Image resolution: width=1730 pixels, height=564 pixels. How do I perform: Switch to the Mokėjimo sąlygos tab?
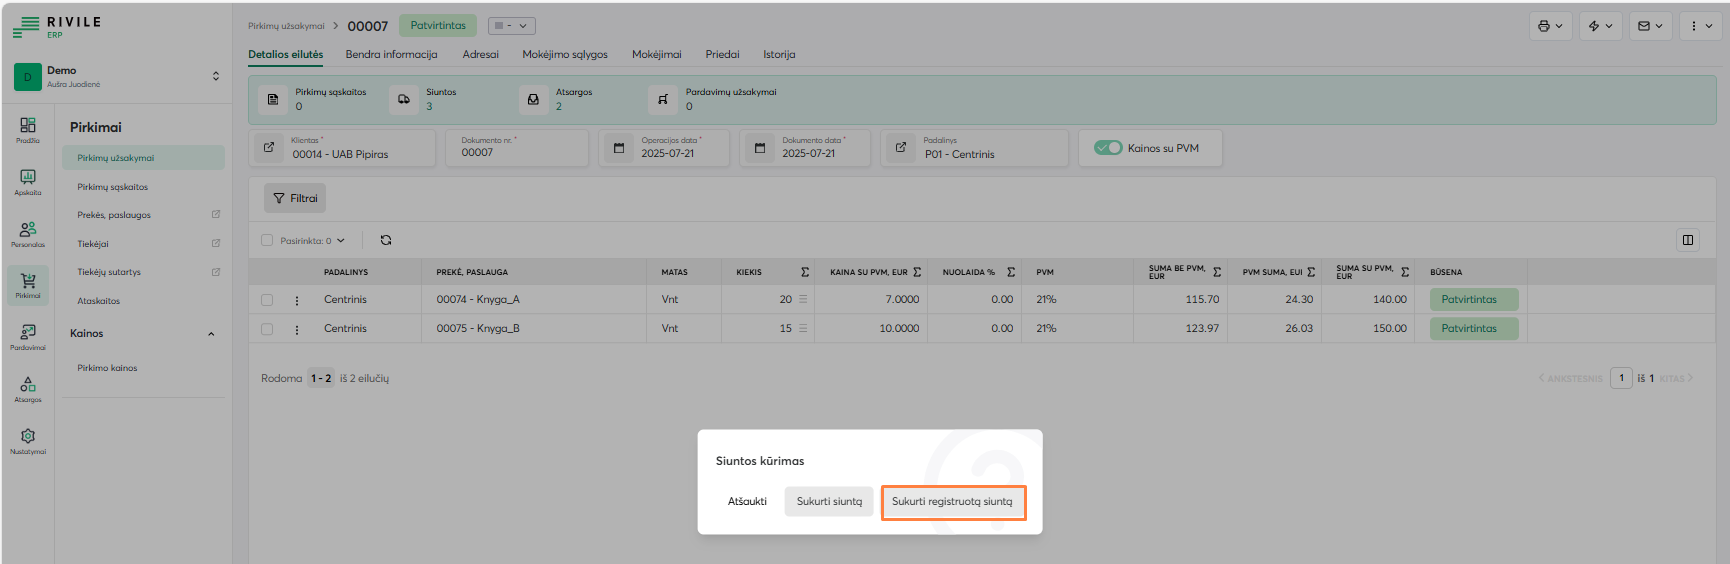[564, 55]
